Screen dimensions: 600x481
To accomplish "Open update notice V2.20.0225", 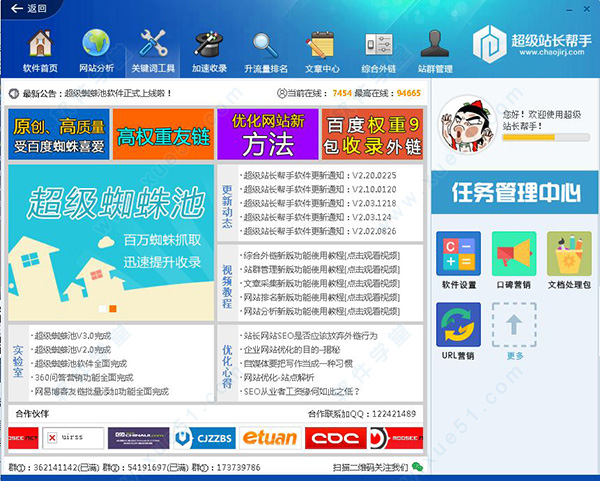I will [320, 176].
